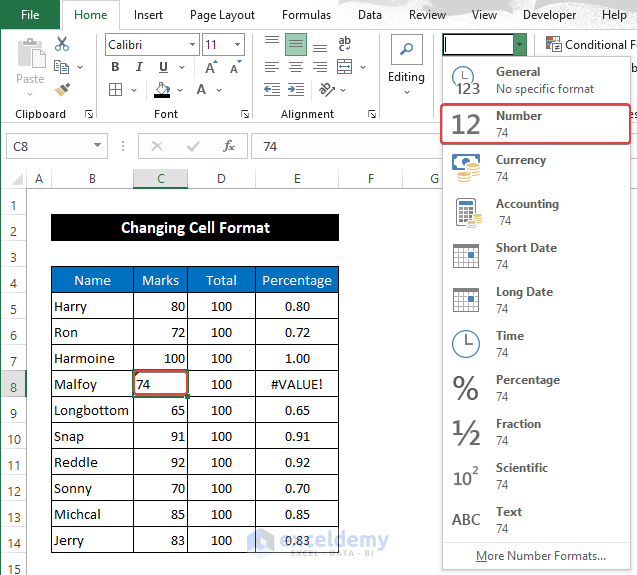Open More Number Formats link
Image resolution: width=637 pixels, height=575 pixels.
tap(540, 555)
